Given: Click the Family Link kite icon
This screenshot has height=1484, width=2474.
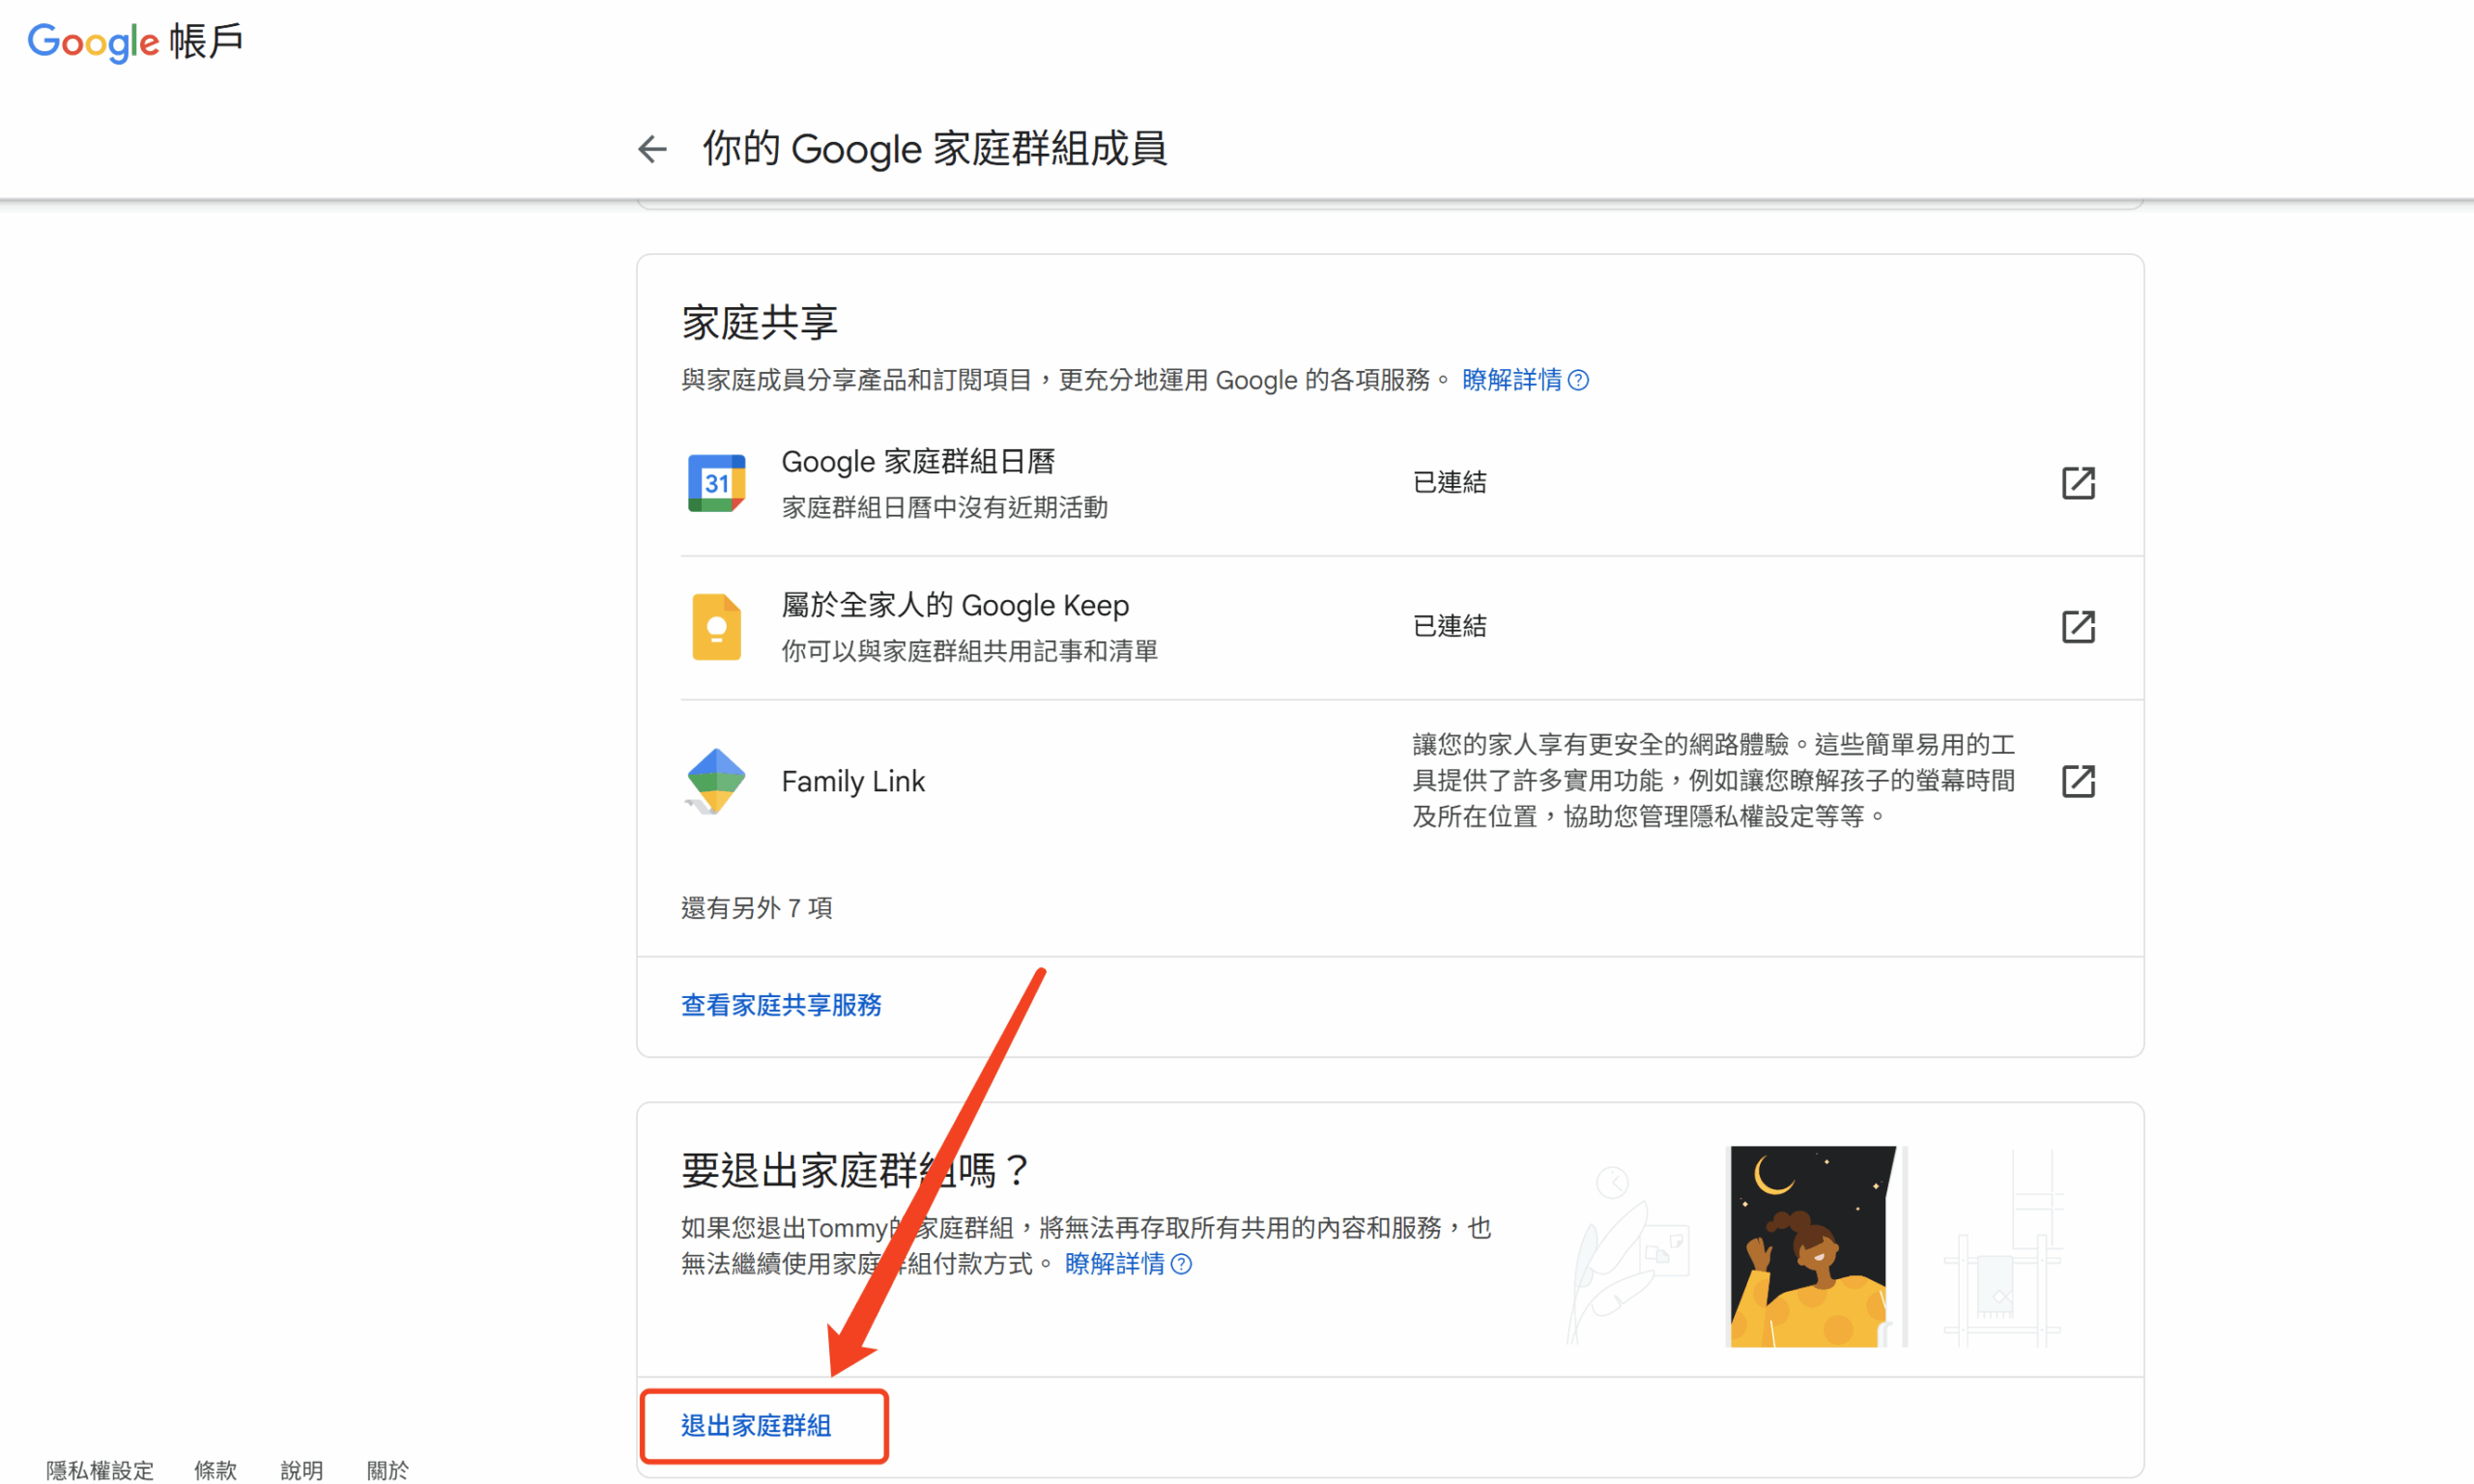Looking at the screenshot, I should click(x=716, y=781).
